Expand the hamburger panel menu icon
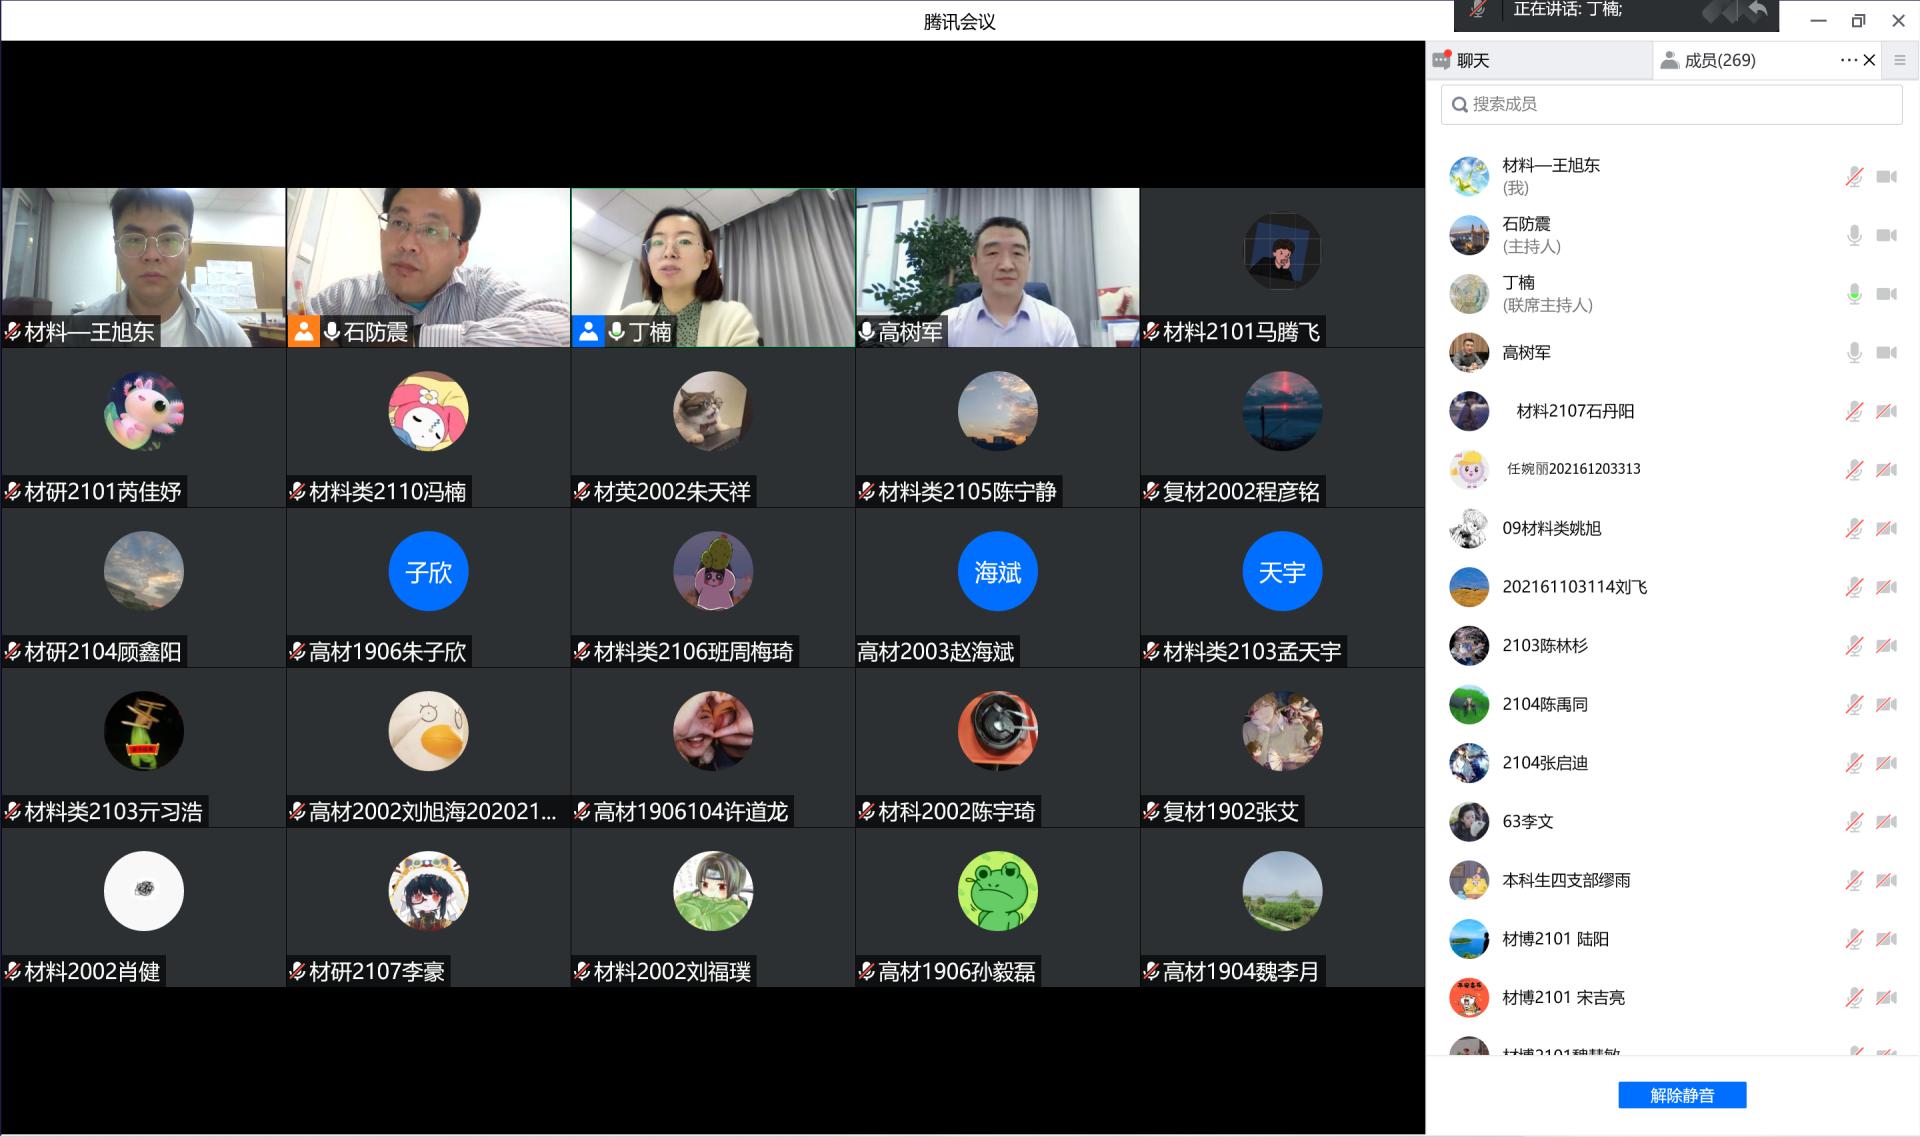Image resolution: width=1920 pixels, height=1137 pixels. coord(1900,61)
